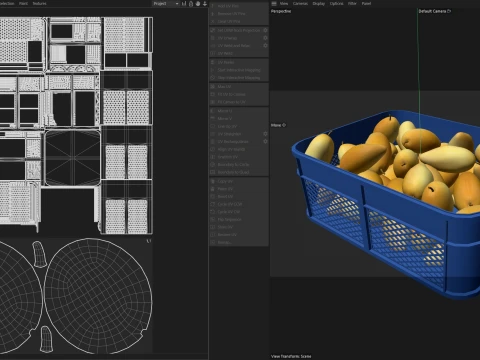
Task: Select the large full circular UV island
Action: point(98,296)
